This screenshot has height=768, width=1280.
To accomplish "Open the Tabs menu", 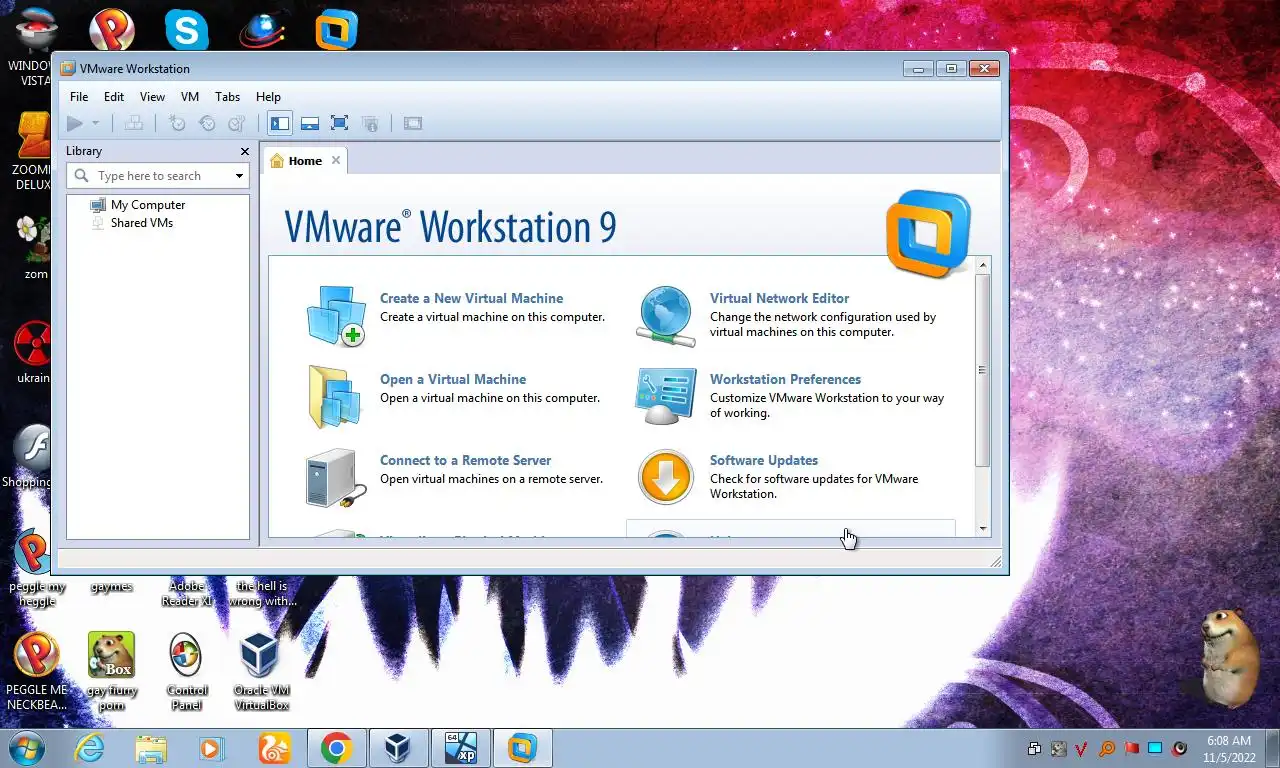I will pyautogui.click(x=228, y=97).
